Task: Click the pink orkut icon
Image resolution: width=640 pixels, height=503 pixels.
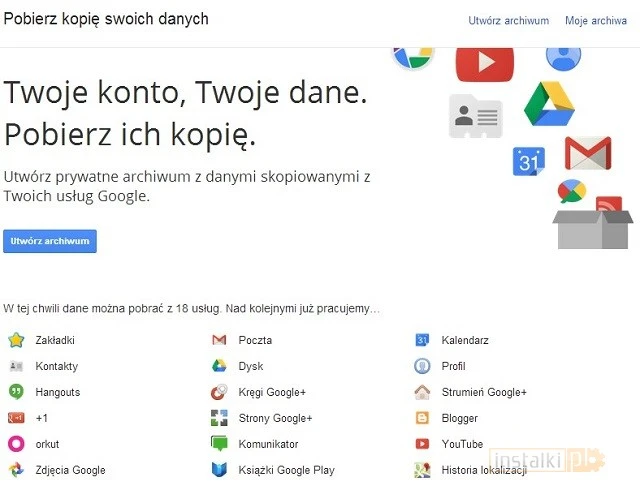Action: (x=16, y=444)
